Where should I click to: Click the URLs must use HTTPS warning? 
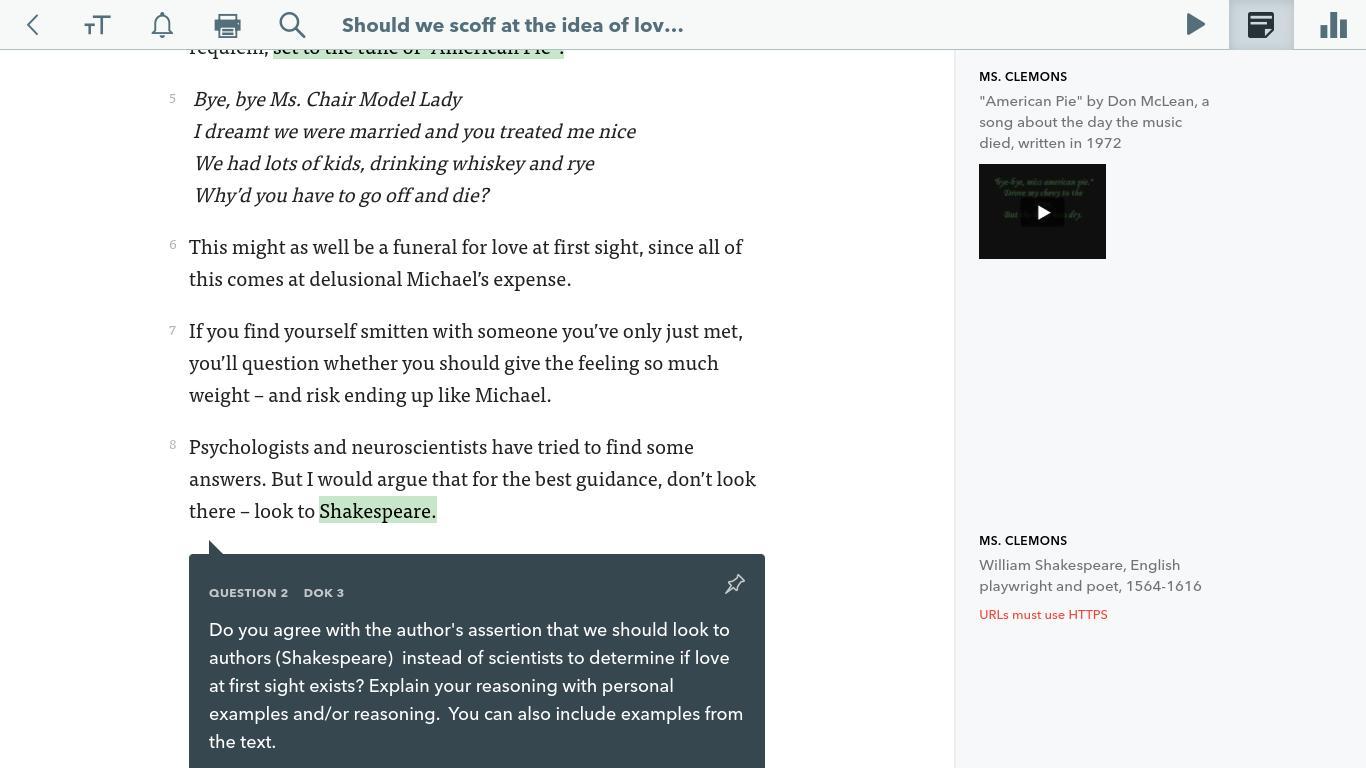[1043, 615]
